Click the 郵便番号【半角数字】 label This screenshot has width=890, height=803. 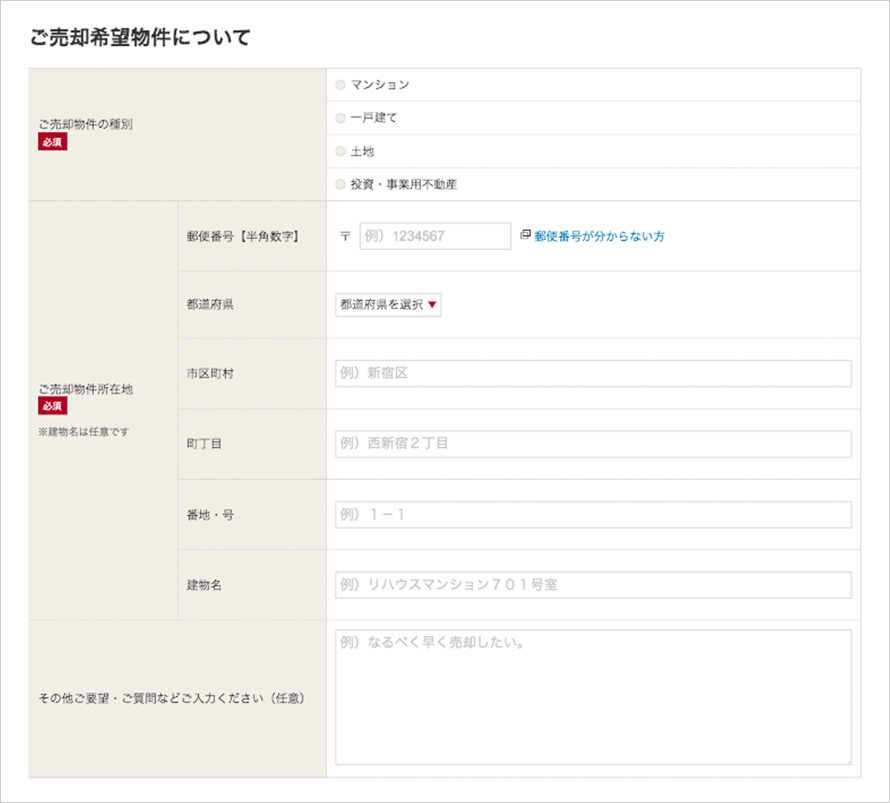242,237
